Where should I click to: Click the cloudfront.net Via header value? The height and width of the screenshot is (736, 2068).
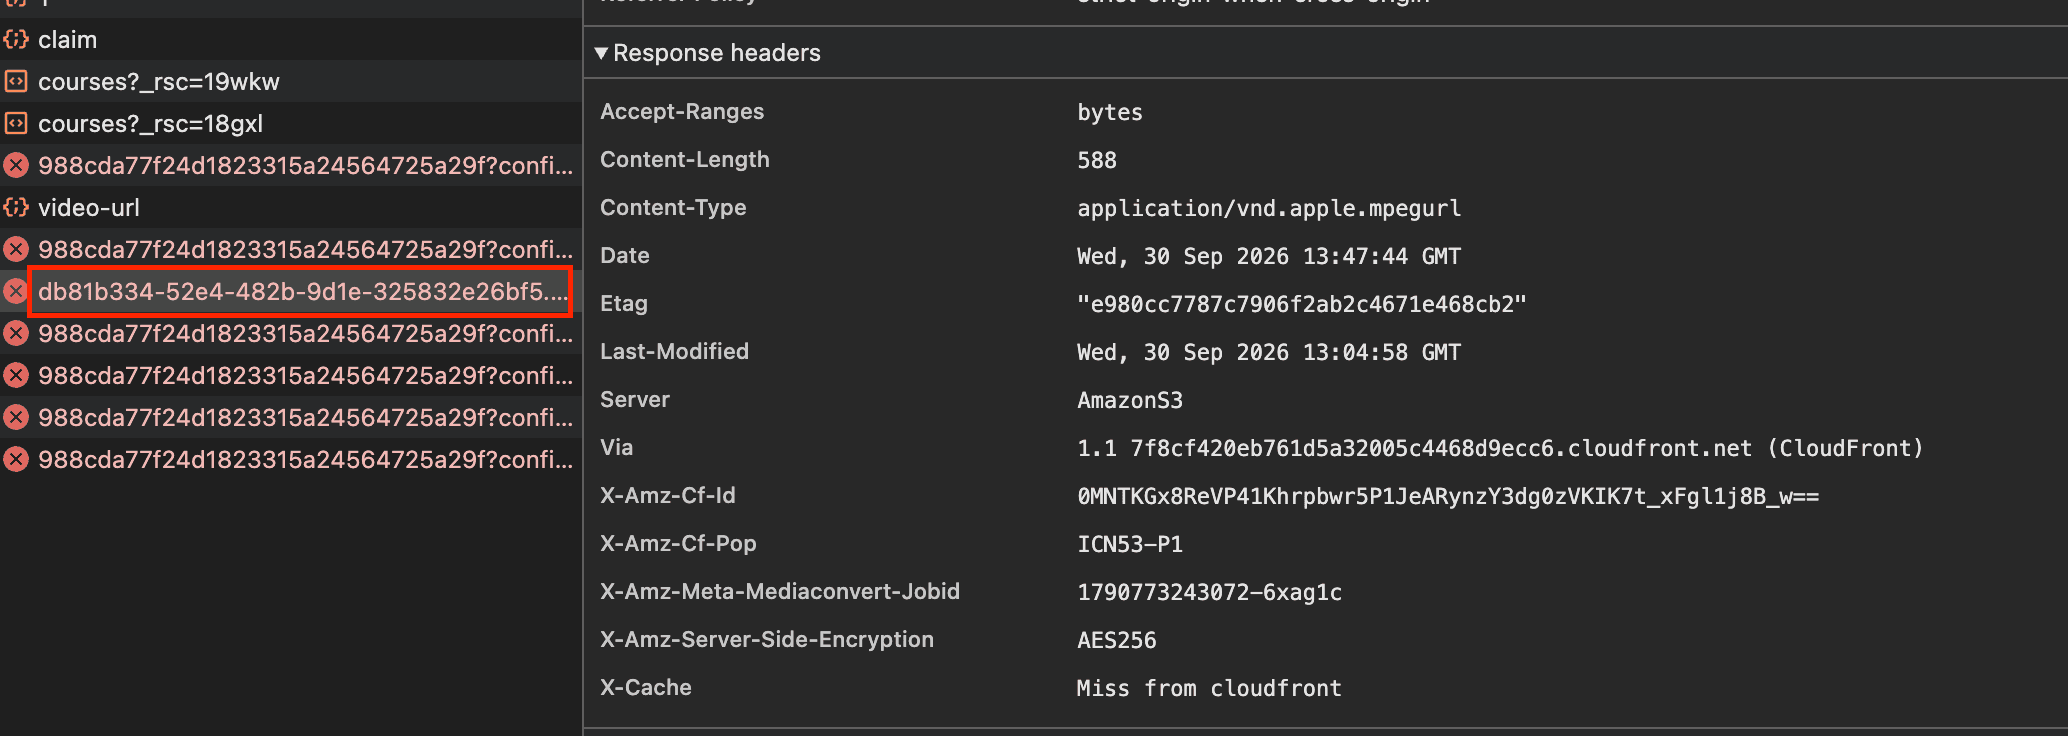coord(1500,448)
